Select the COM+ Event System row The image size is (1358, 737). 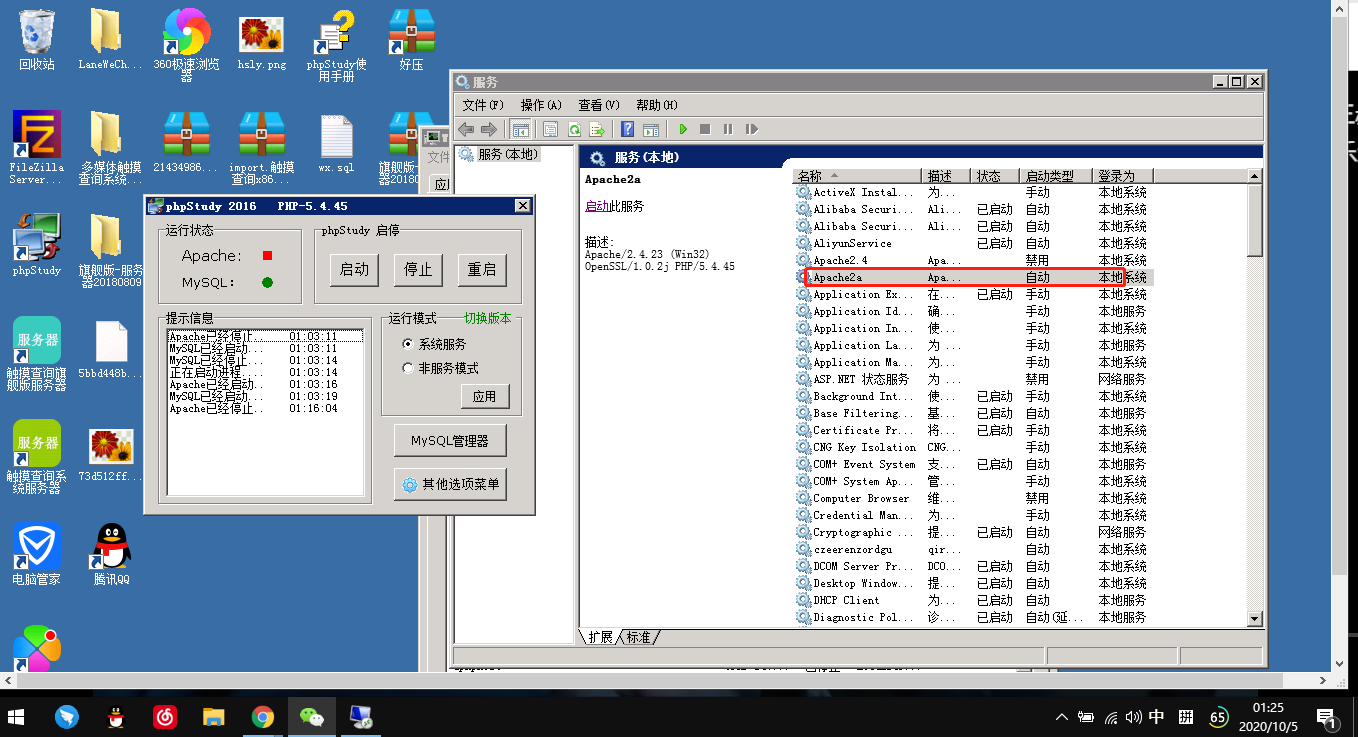[x=974, y=464]
